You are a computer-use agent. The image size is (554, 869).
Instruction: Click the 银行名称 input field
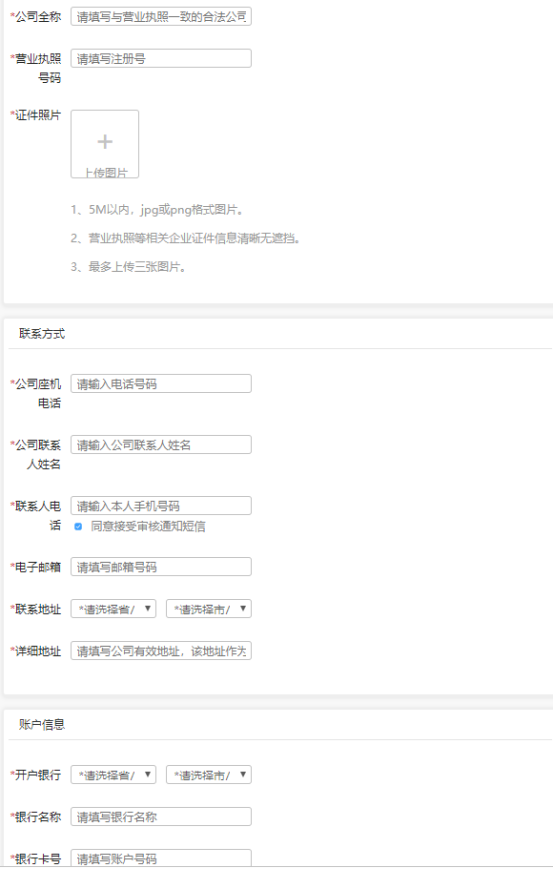click(x=161, y=817)
